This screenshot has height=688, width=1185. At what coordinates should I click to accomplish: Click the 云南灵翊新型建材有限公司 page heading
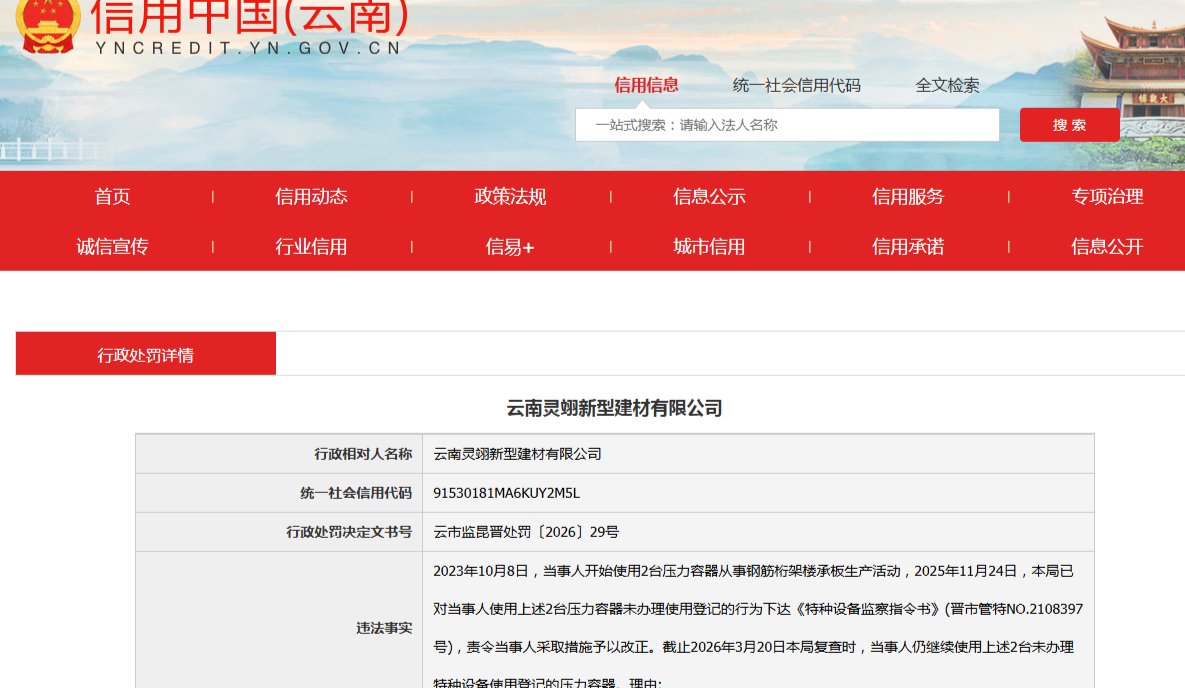click(614, 408)
